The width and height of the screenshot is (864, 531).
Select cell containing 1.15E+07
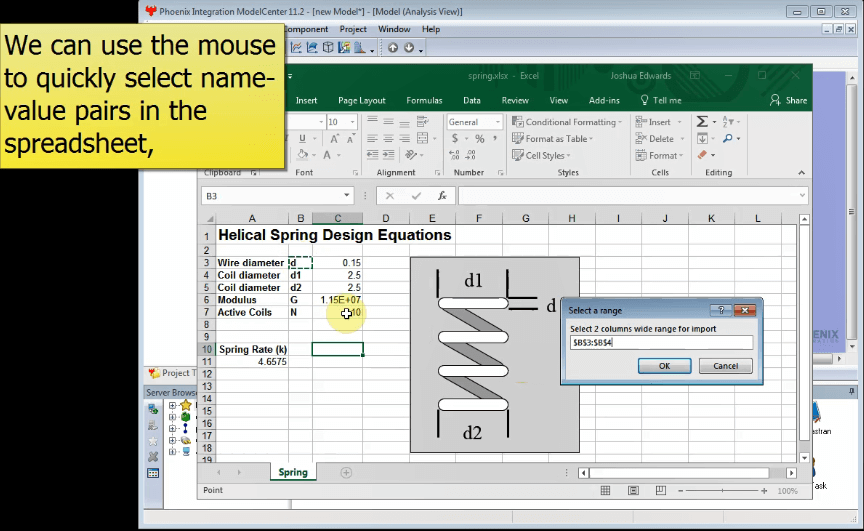click(x=337, y=300)
